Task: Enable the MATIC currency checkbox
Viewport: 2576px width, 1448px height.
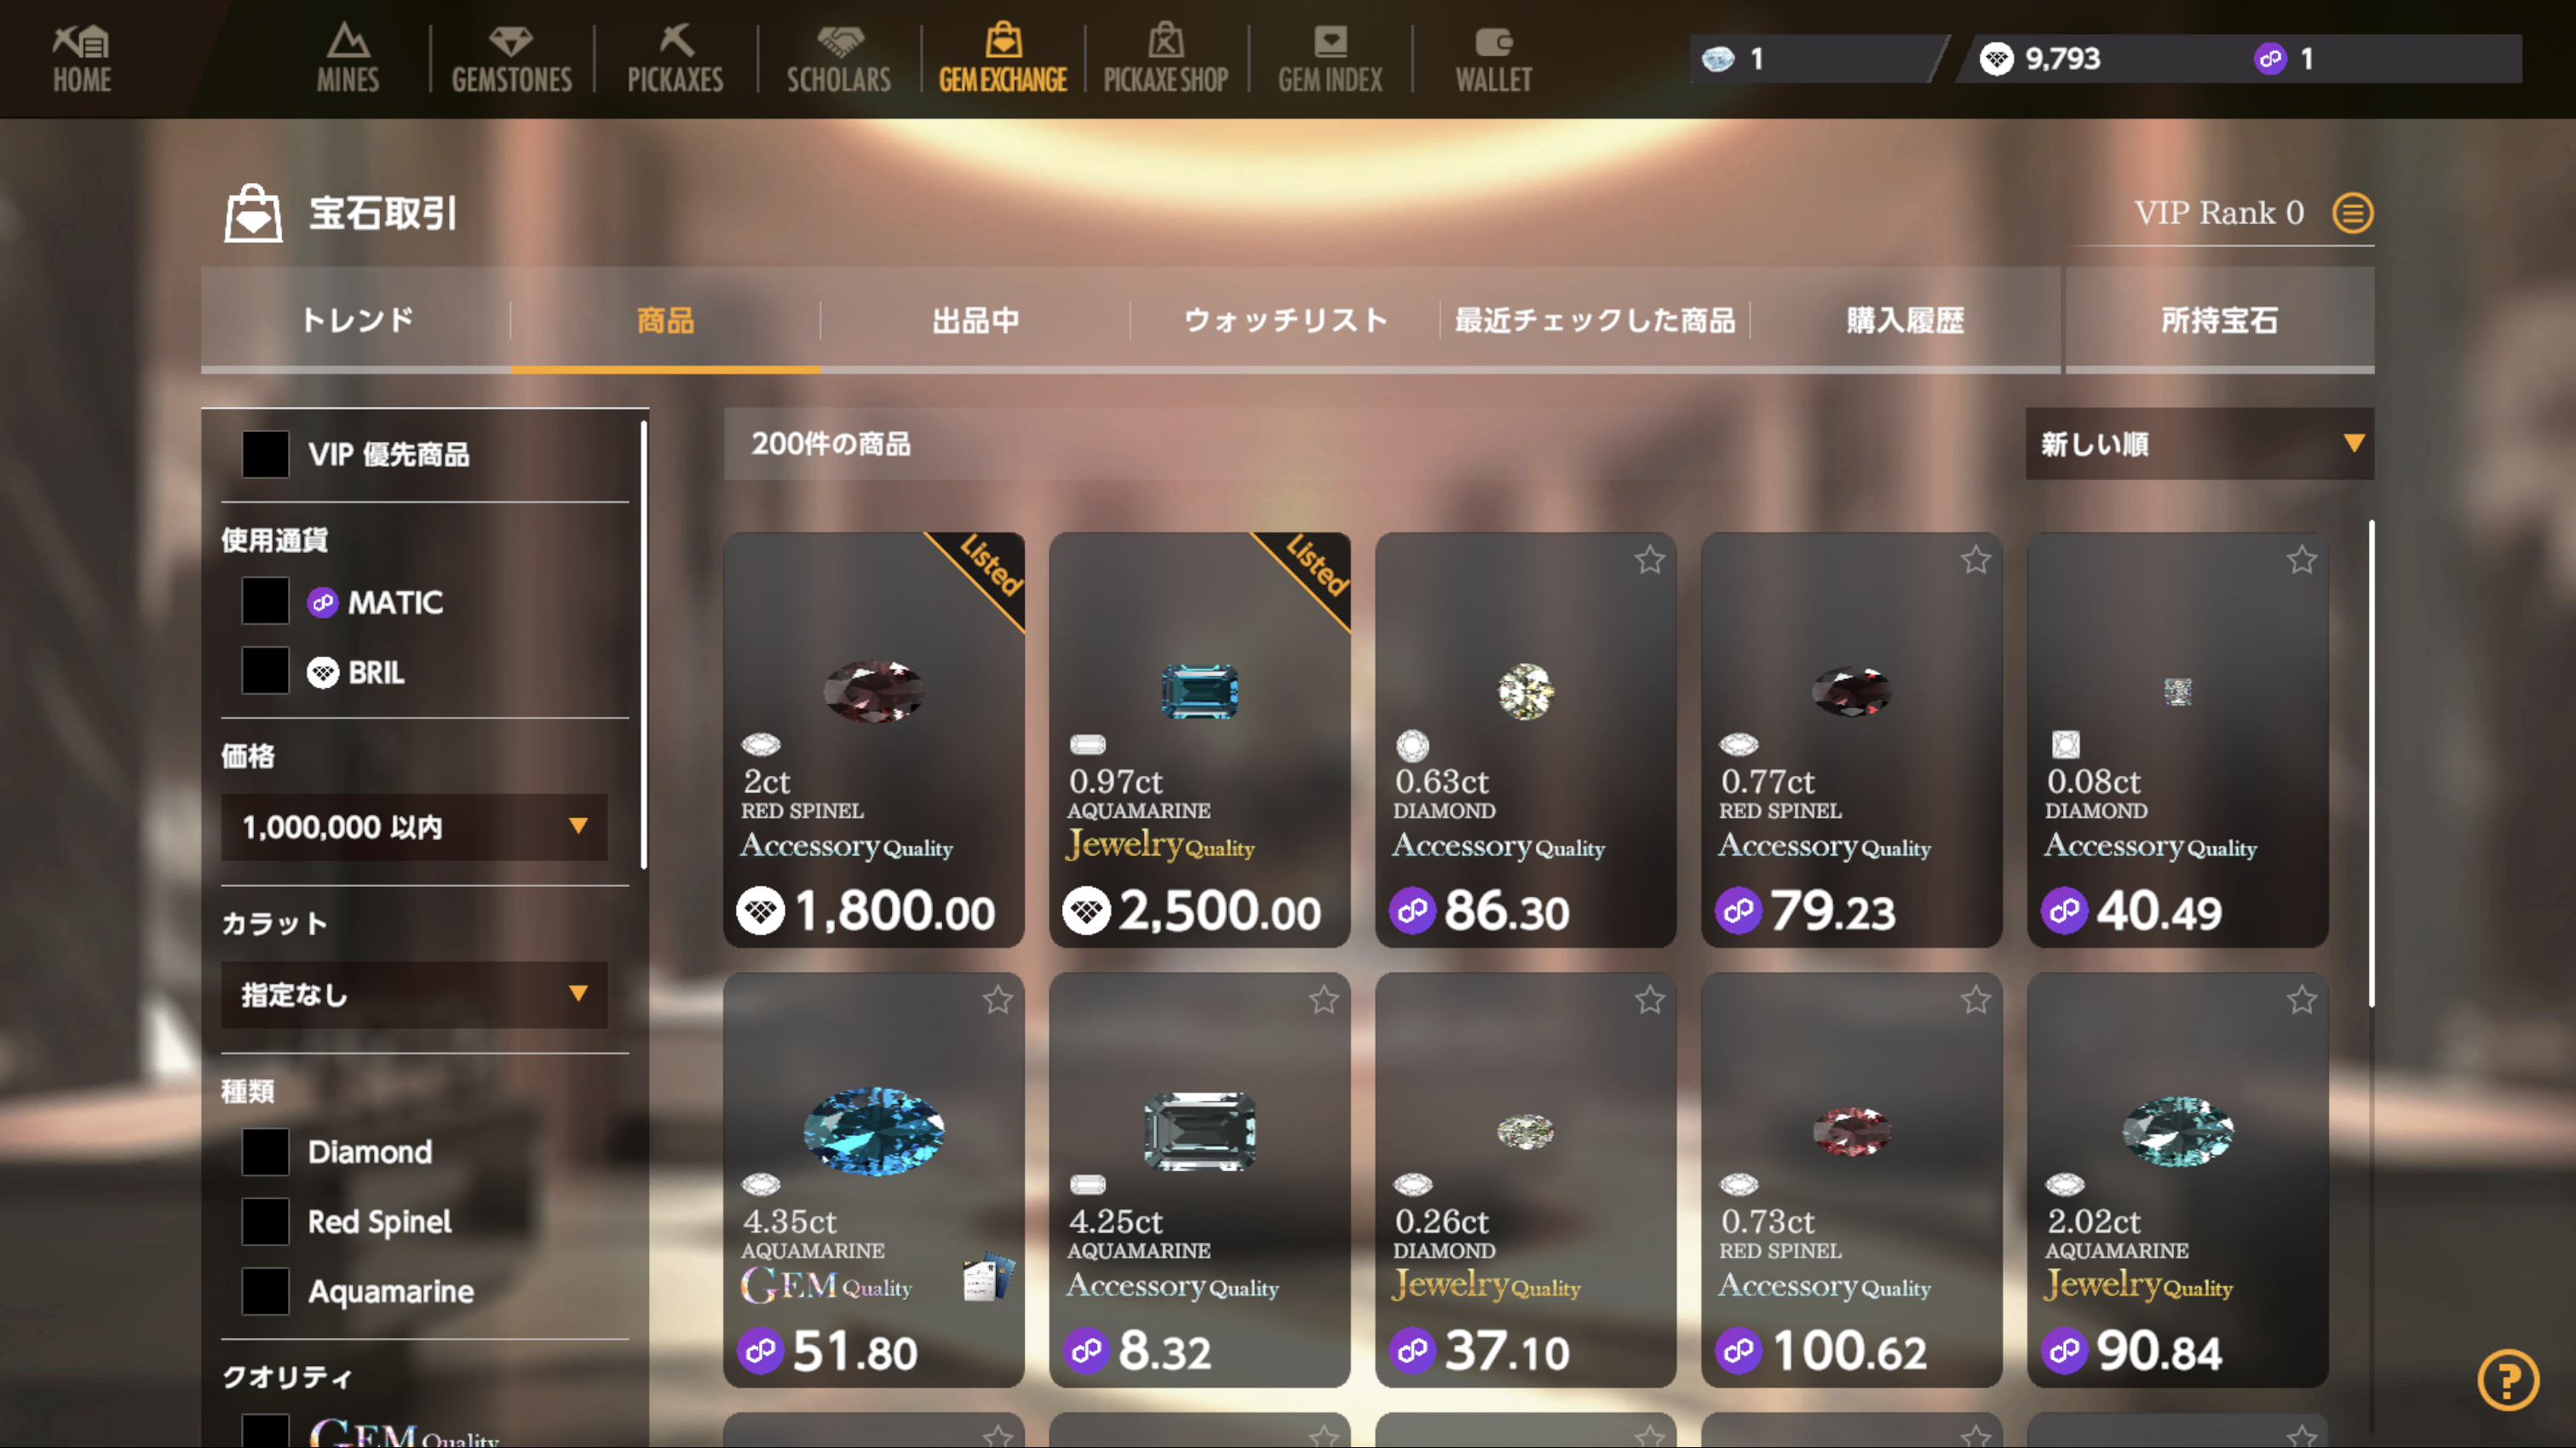Action: pyautogui.click(x=265, y=601)
